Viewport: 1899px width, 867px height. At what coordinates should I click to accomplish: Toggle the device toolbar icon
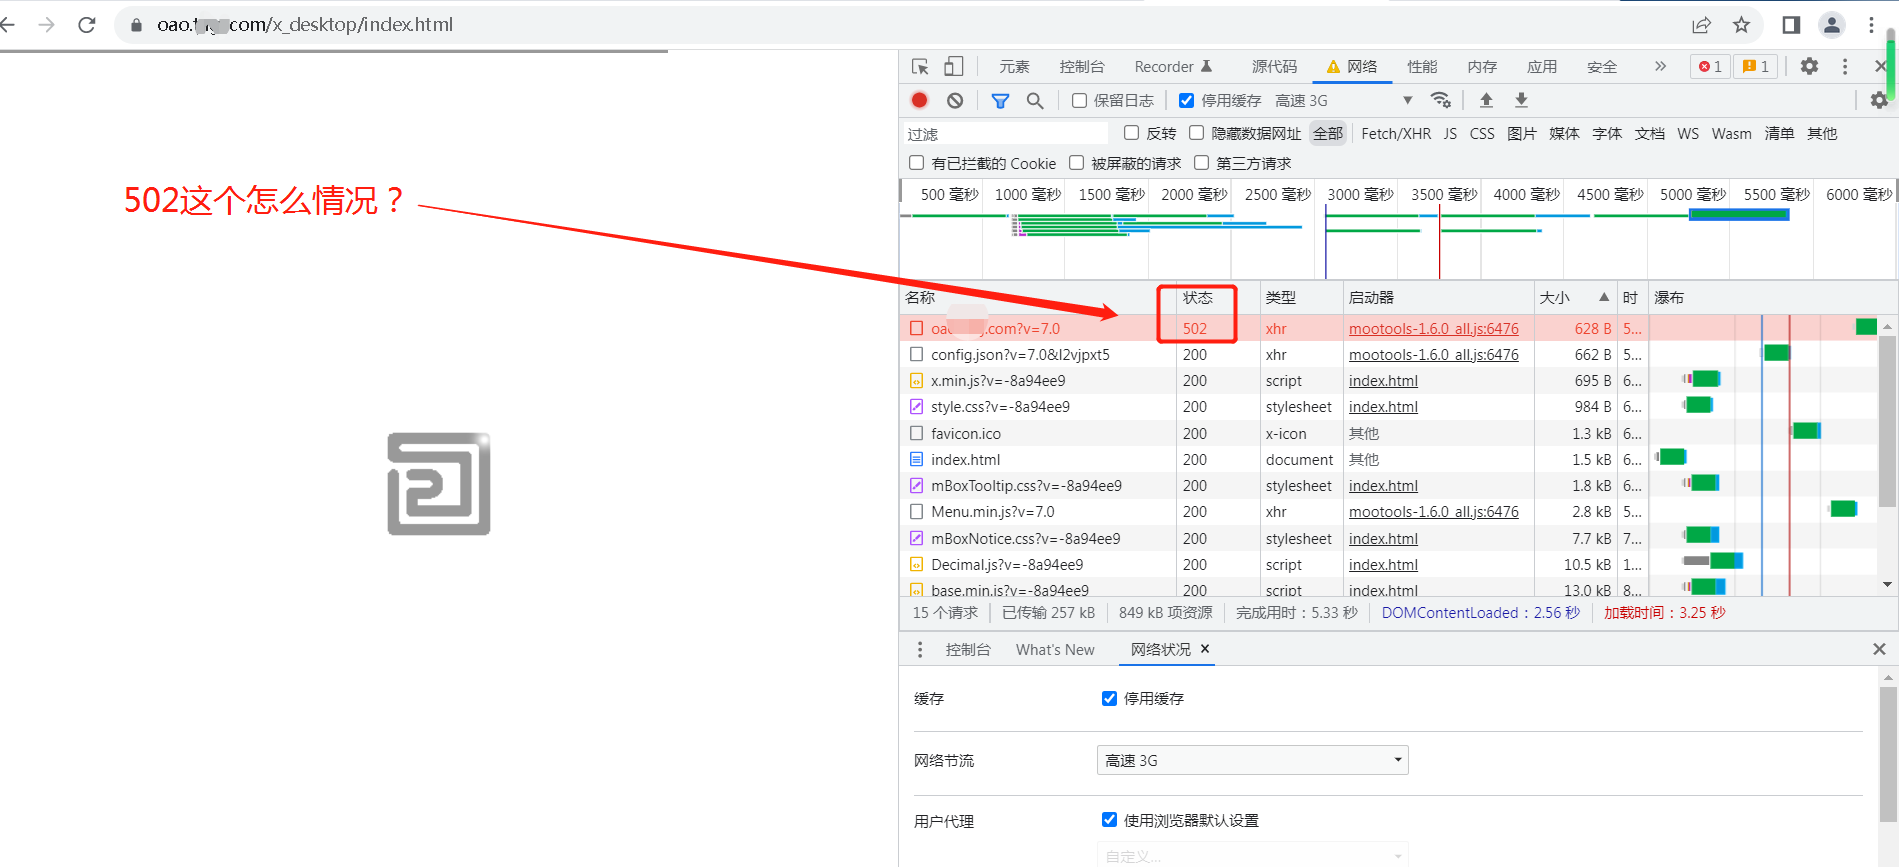(x=953, y=67)
